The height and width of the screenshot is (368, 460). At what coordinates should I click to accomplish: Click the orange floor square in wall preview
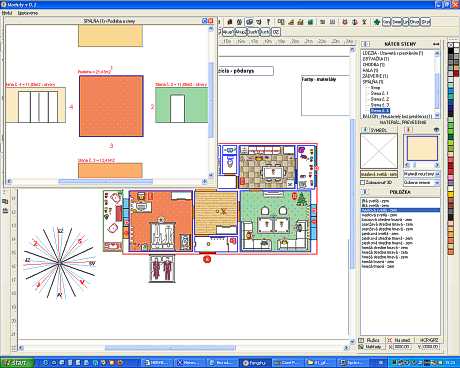pos(111,106)
